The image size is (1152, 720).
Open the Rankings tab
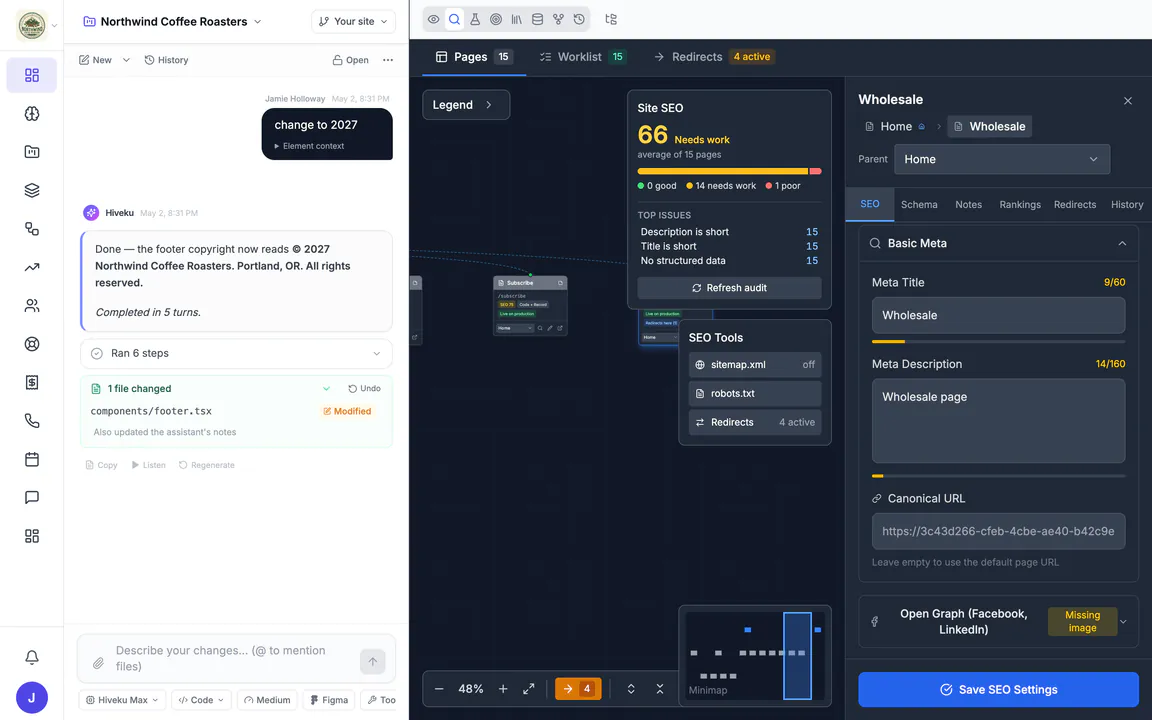(x=1020, y=204)
